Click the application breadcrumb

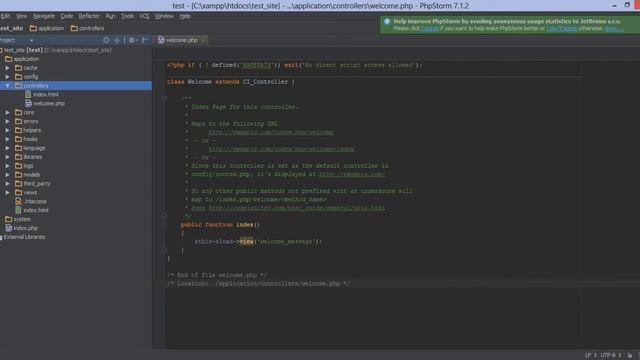pyautogui.click(x=47, y=28)
